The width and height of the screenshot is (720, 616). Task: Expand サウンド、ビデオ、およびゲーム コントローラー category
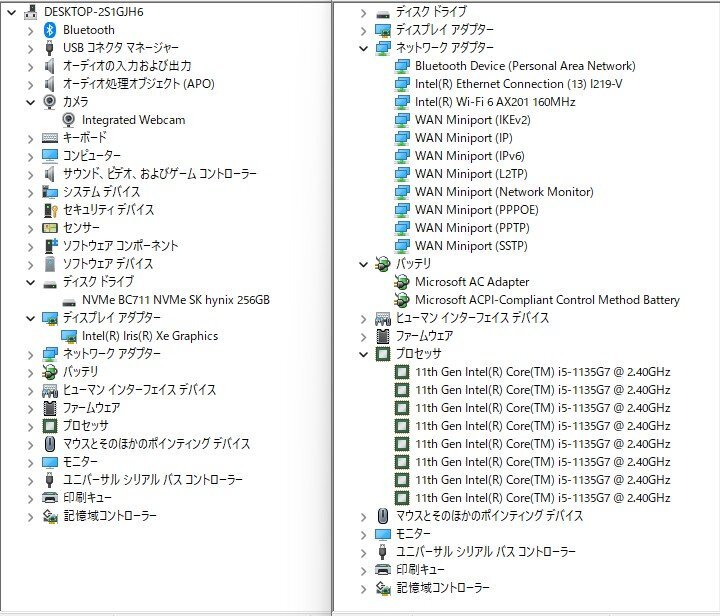pos(31,174)
